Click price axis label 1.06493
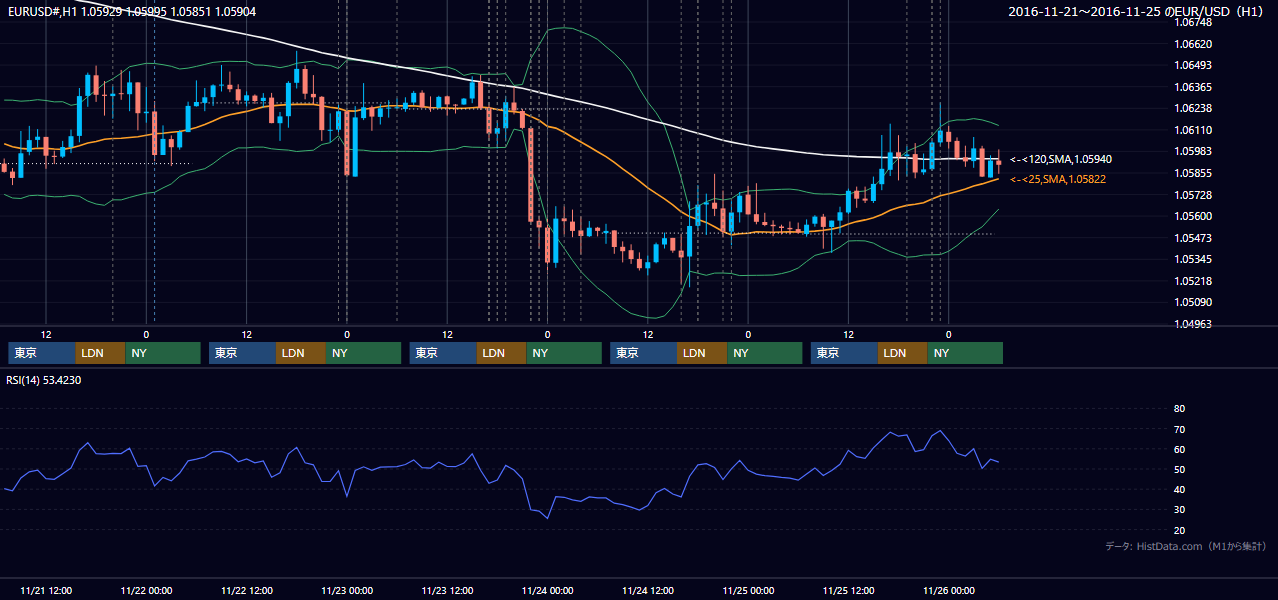The image size is (1278, 600). click(1191, 66)
